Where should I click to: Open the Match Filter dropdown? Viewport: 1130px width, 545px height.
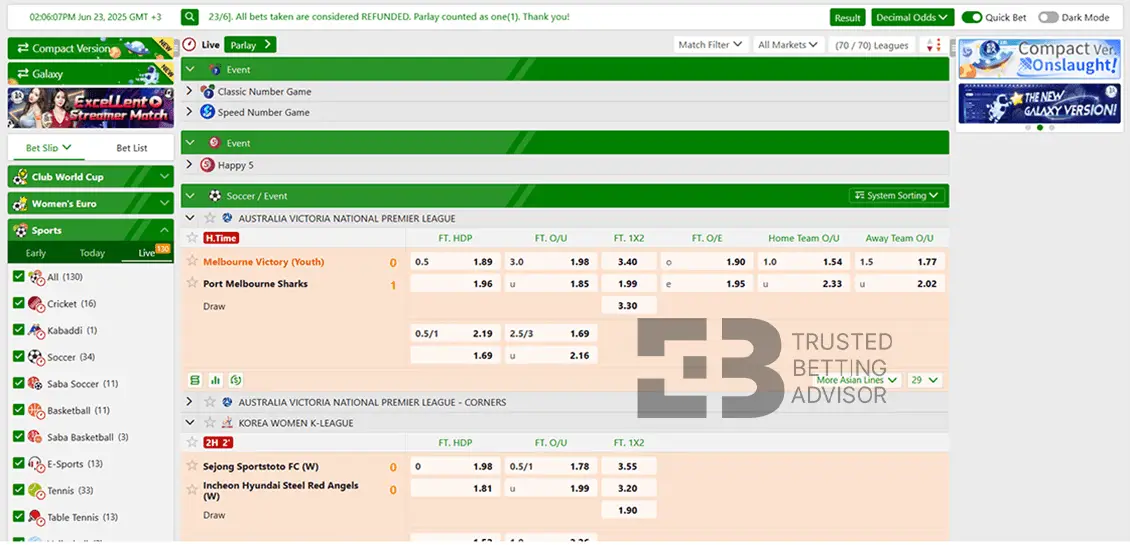[710, 45]
